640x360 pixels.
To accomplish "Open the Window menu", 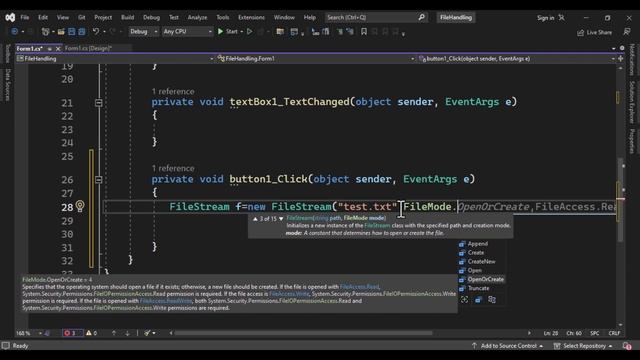I will [284, 18].
